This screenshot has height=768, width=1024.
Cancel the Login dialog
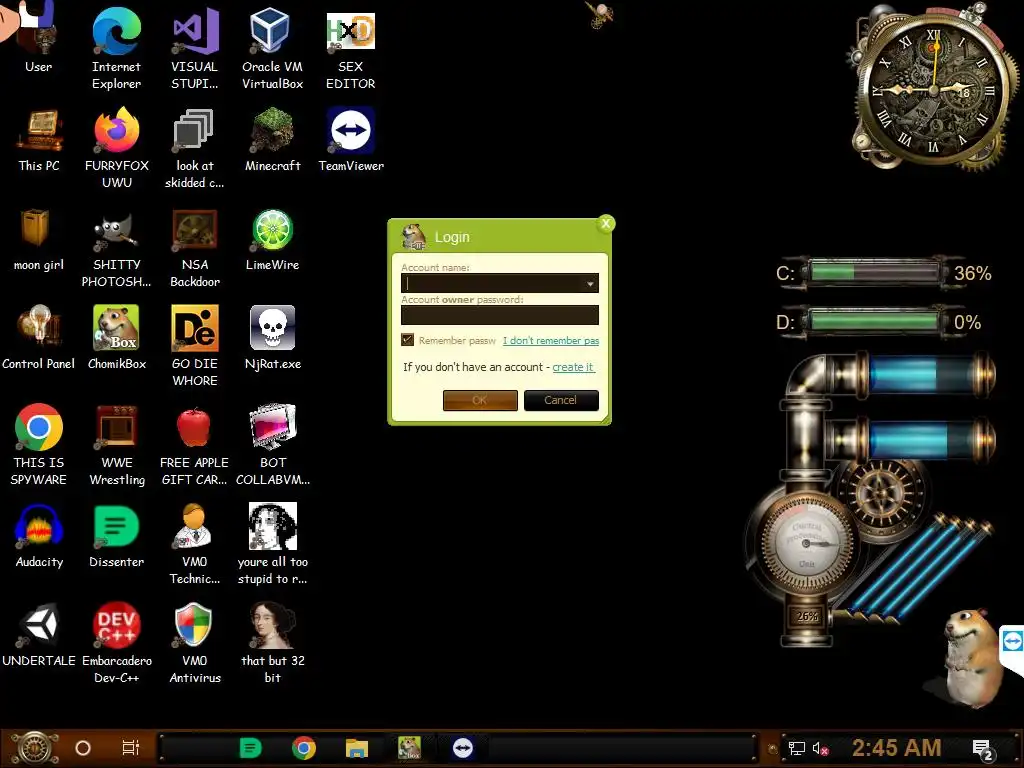[561, 400]
